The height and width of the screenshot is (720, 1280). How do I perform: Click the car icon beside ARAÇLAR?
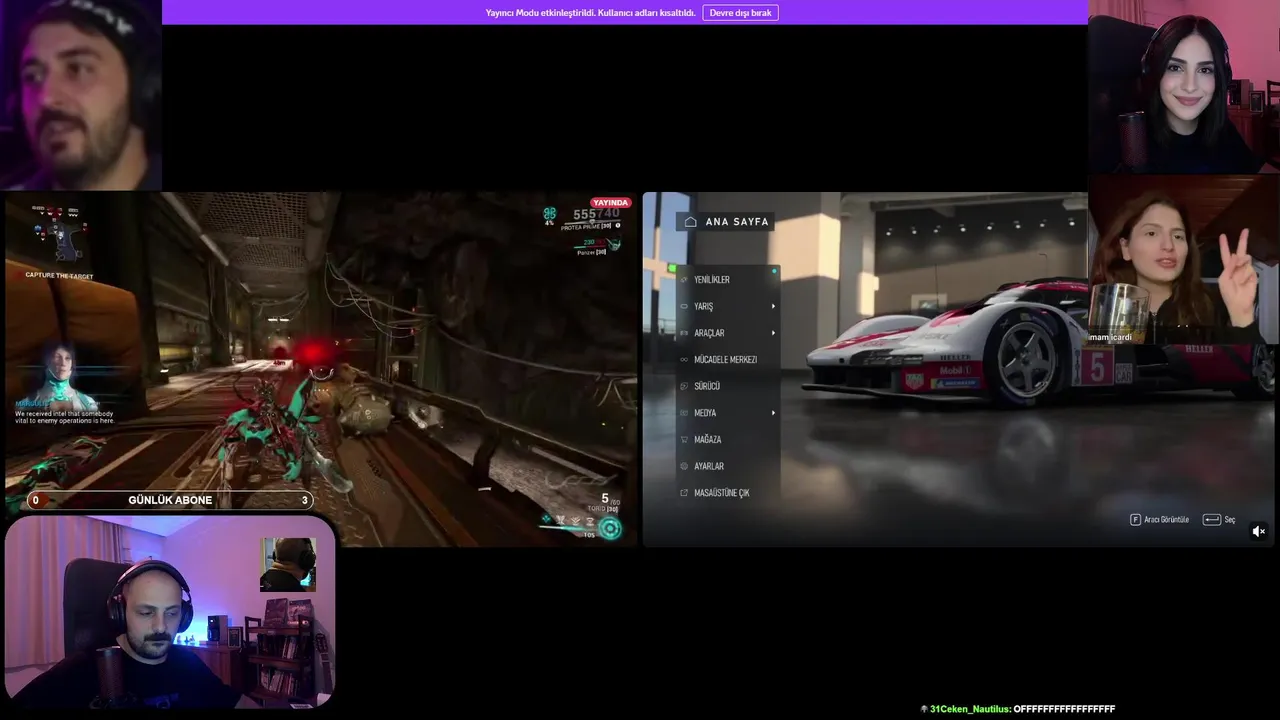tap(684, 333)
